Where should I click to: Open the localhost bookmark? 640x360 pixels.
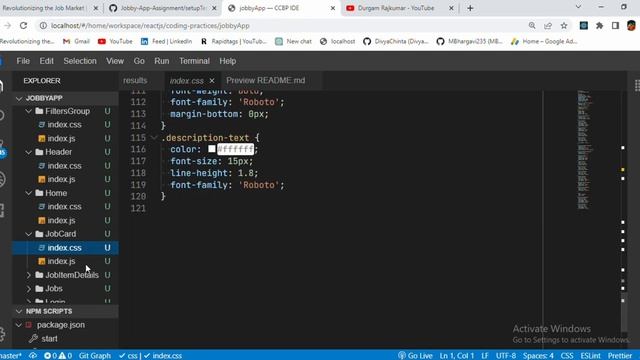pos(338,41)
